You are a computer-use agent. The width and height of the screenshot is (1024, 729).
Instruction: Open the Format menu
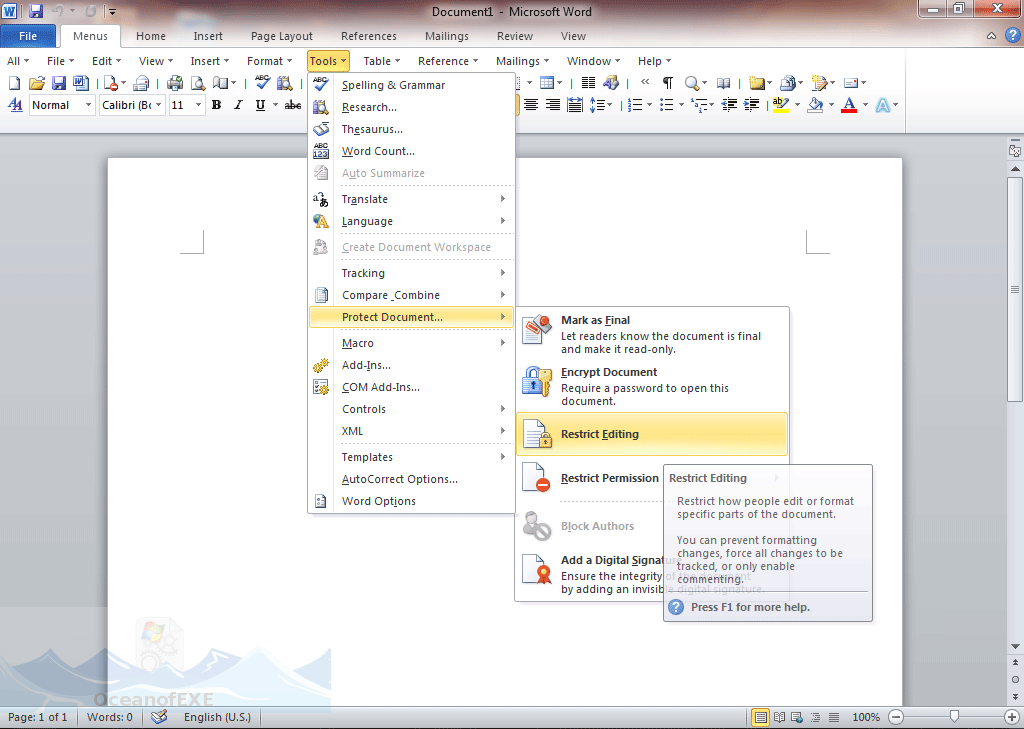pos(269,61)
